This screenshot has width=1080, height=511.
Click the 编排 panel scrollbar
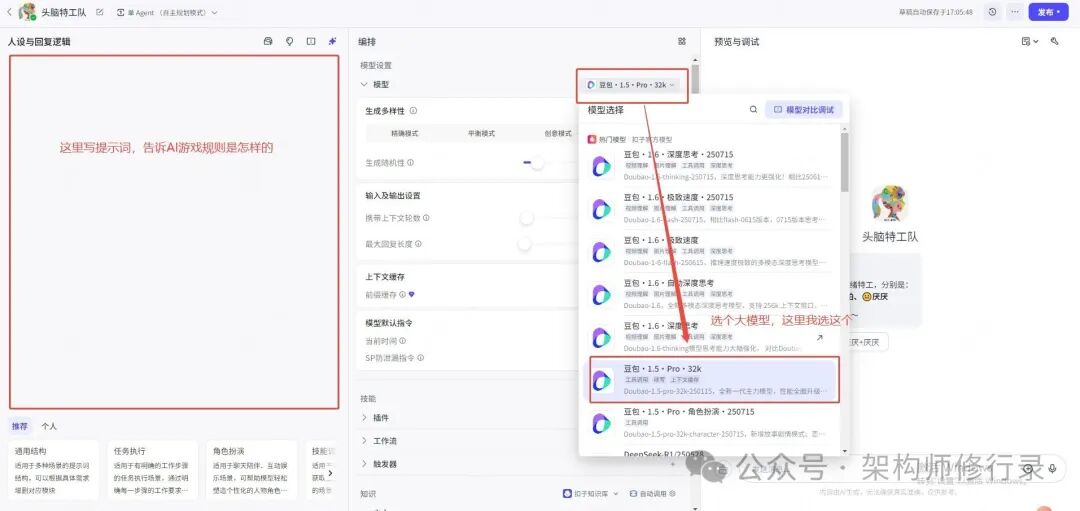(x=696, y=79)
